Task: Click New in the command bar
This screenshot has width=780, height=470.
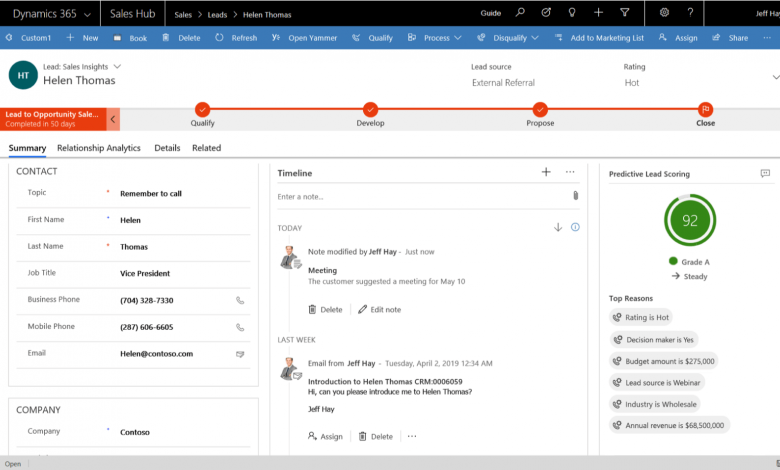Action: (83, 38)
